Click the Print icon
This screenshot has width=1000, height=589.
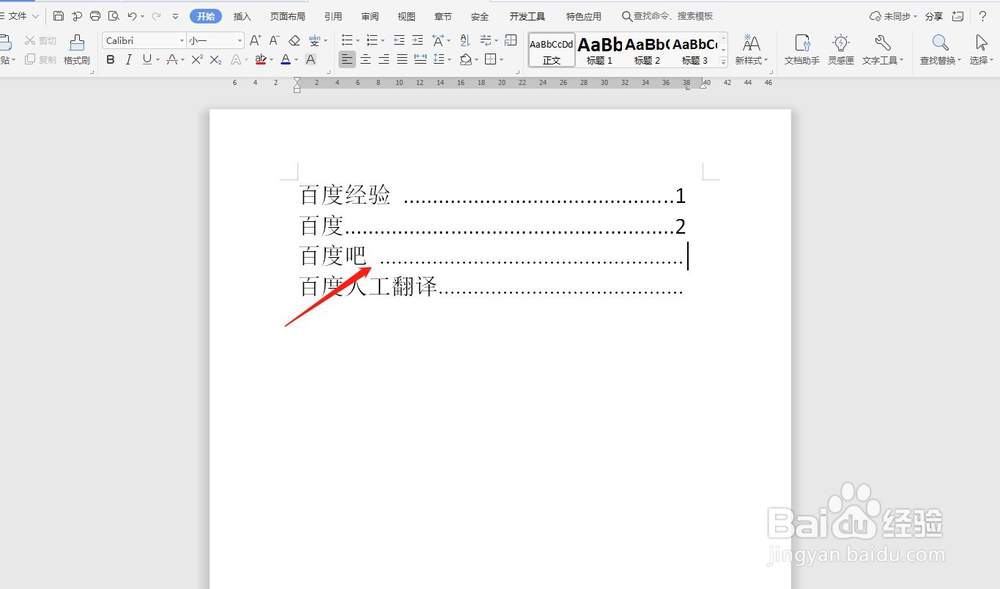pos(95,16)
